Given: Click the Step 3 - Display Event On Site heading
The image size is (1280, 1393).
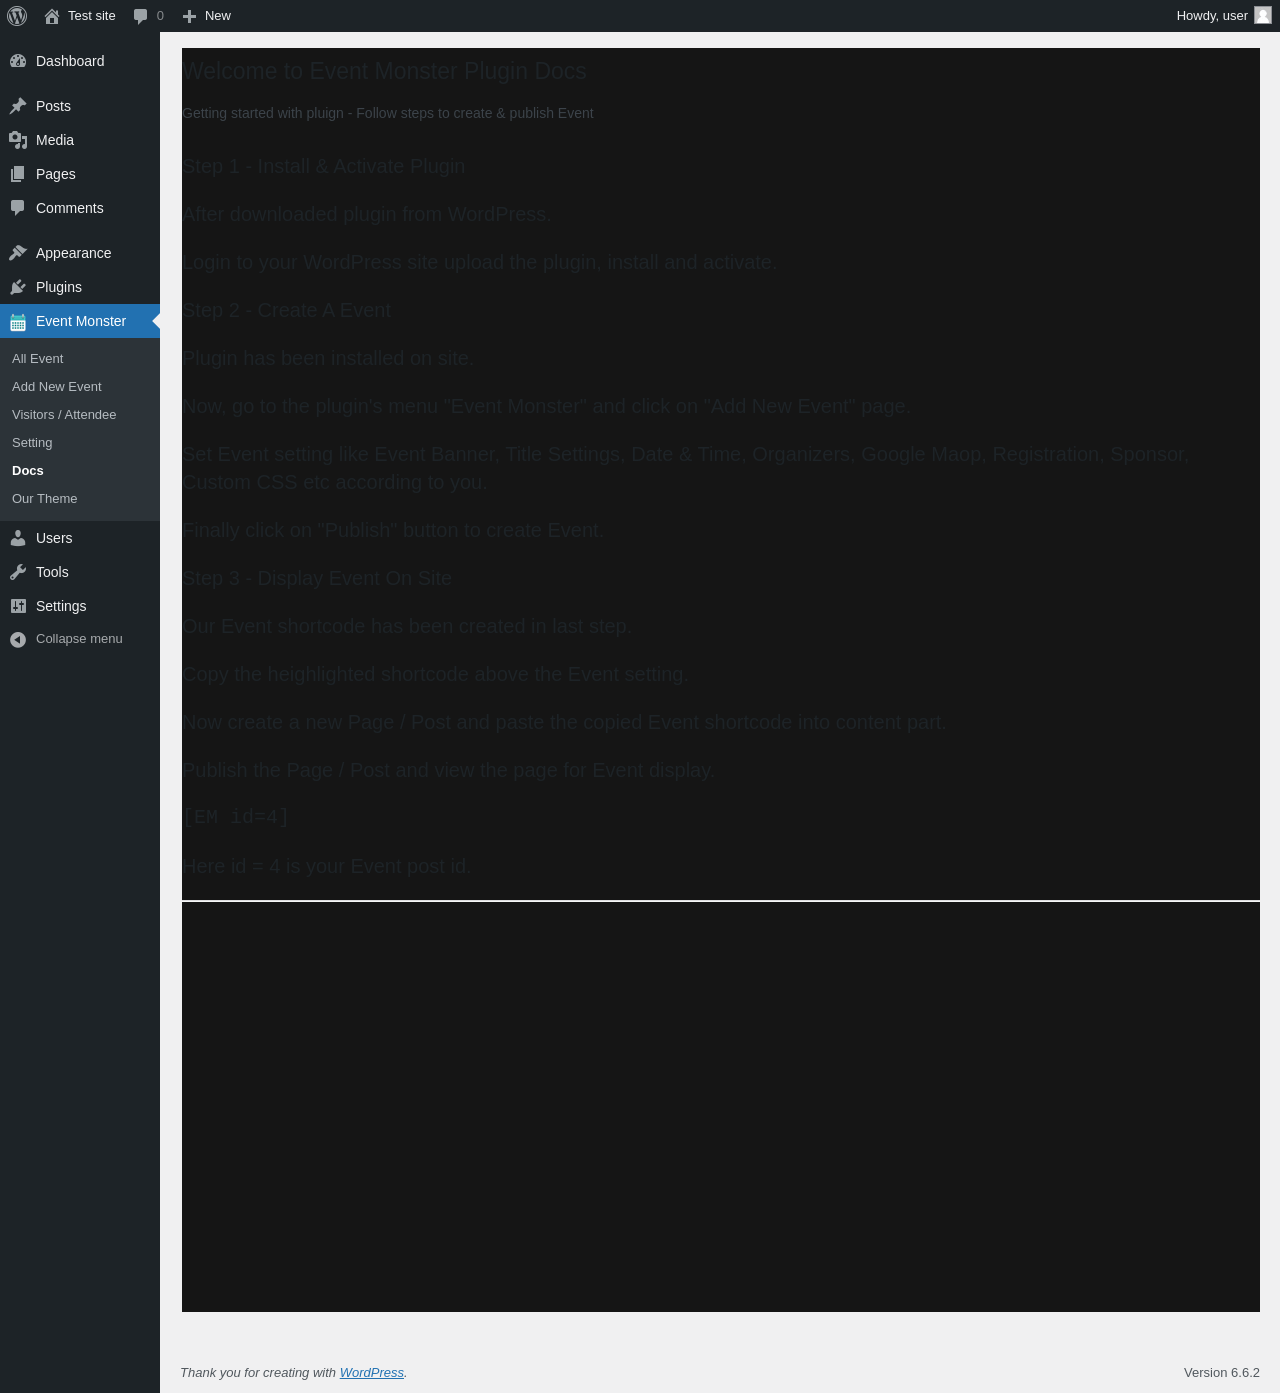Looking at the screenshot, I should pyautogui.click(x=317, y=578).
